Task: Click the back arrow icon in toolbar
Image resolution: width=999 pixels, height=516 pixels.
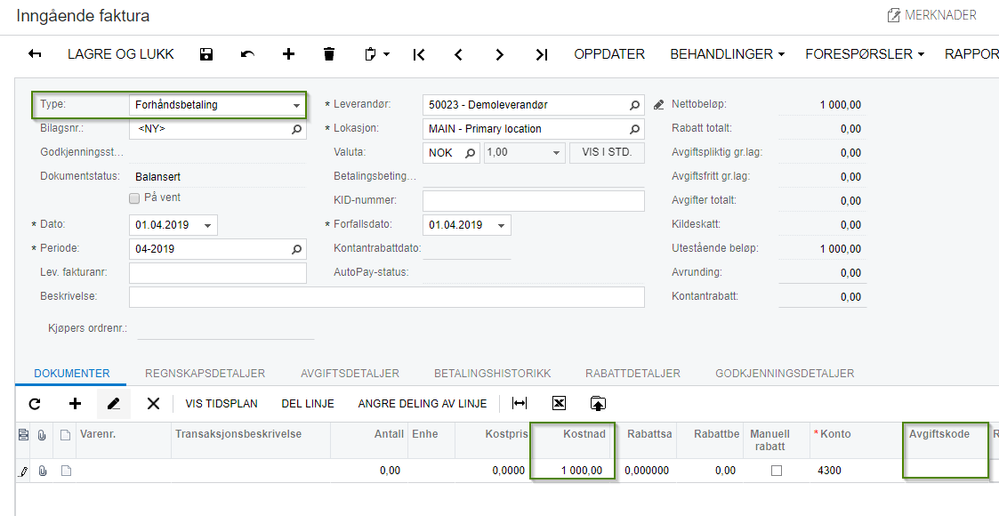Action: point(34,54)
